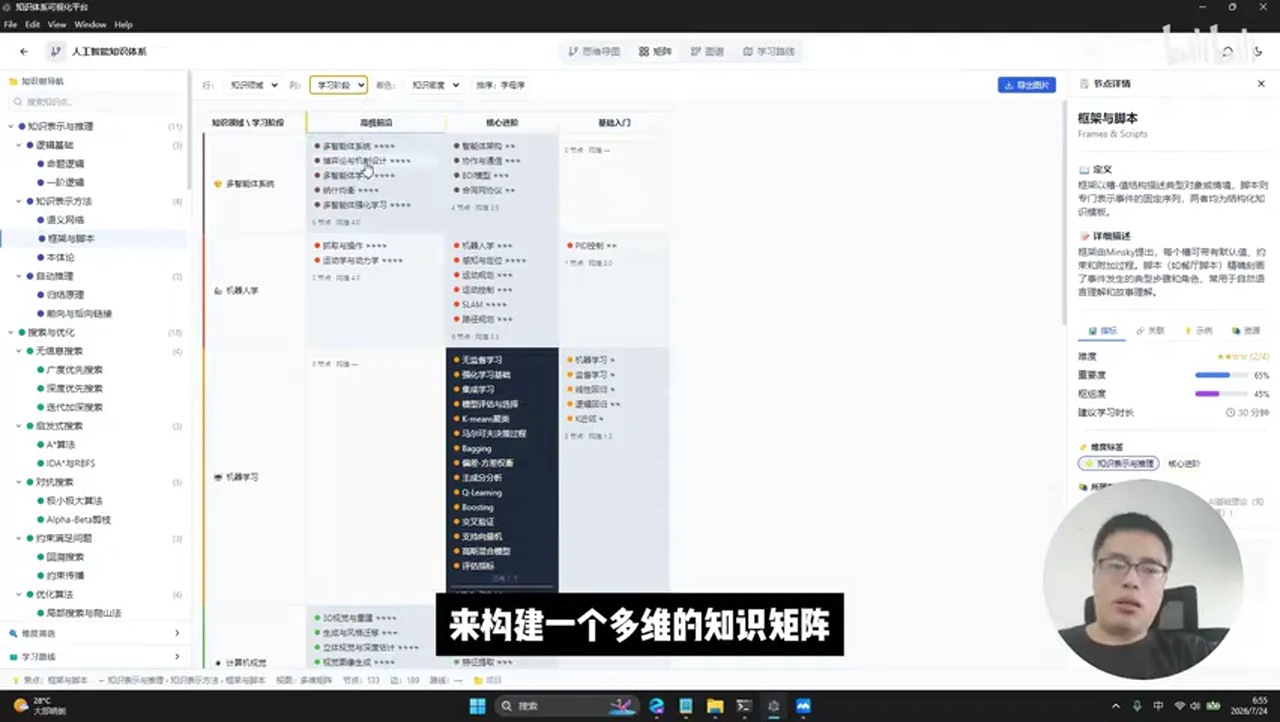Open the Help menu
The height and width of the screenshot is (722, 1280).
(x=123, y=24)
